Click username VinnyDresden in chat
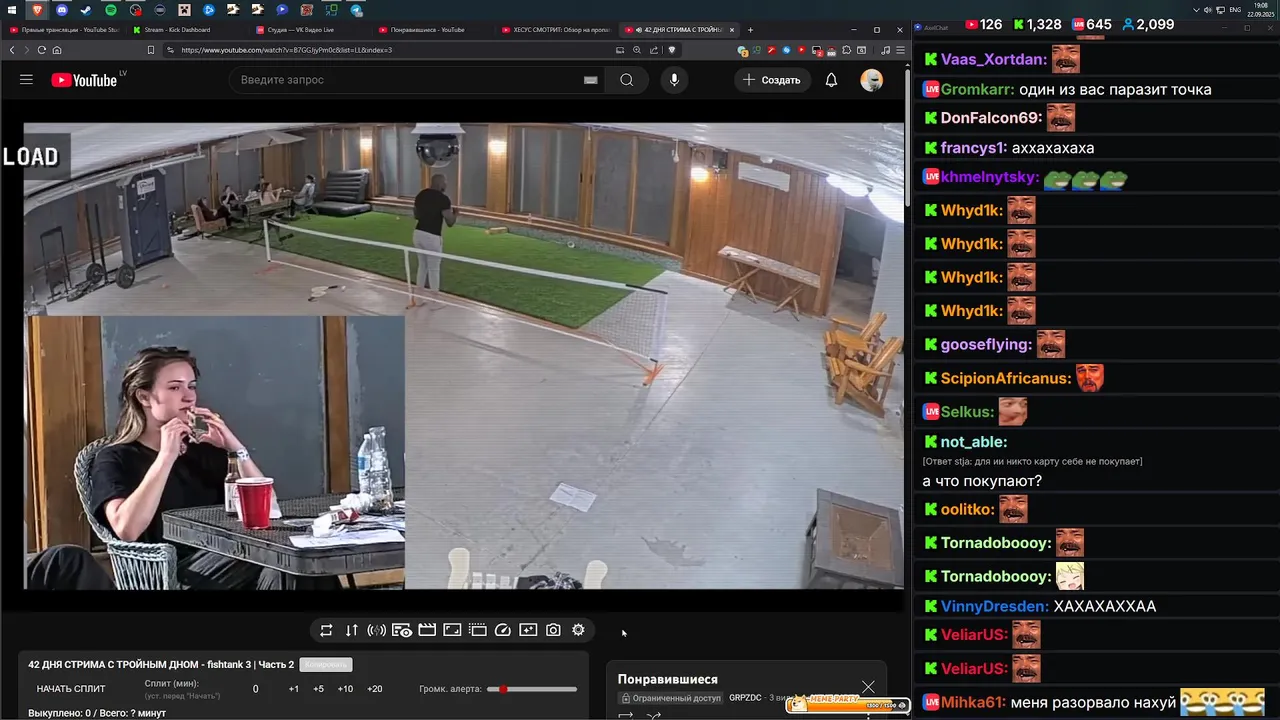Screen dimensions: 1280x720 995,606
